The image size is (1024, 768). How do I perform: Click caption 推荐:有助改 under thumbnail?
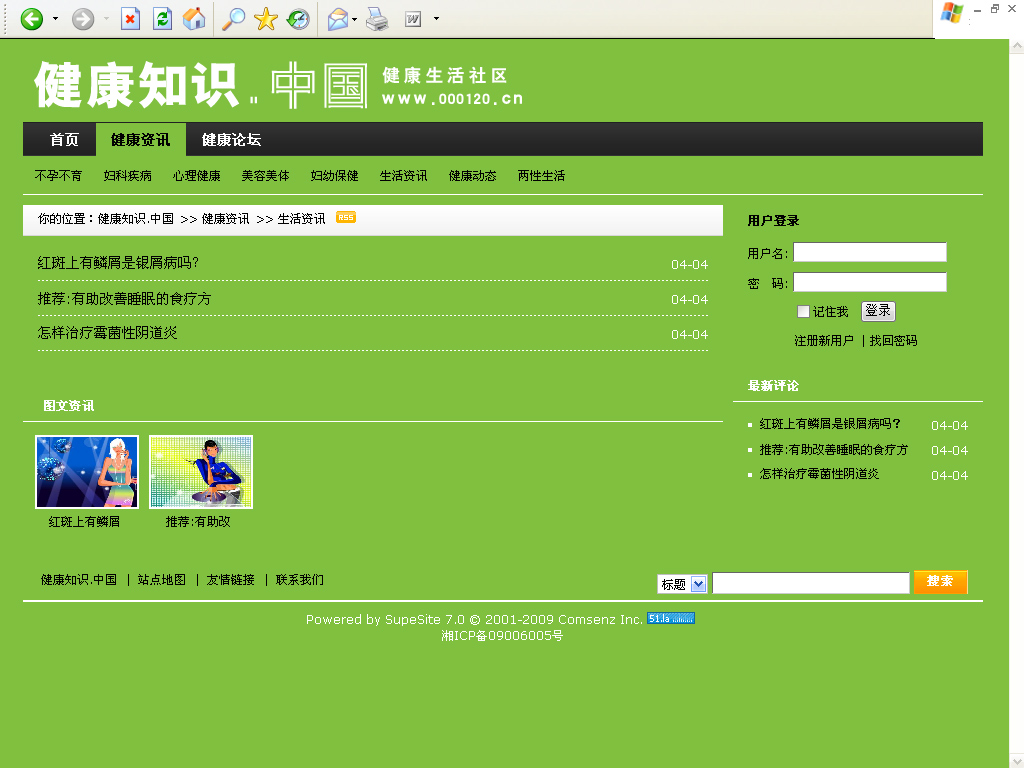[198, 521]
